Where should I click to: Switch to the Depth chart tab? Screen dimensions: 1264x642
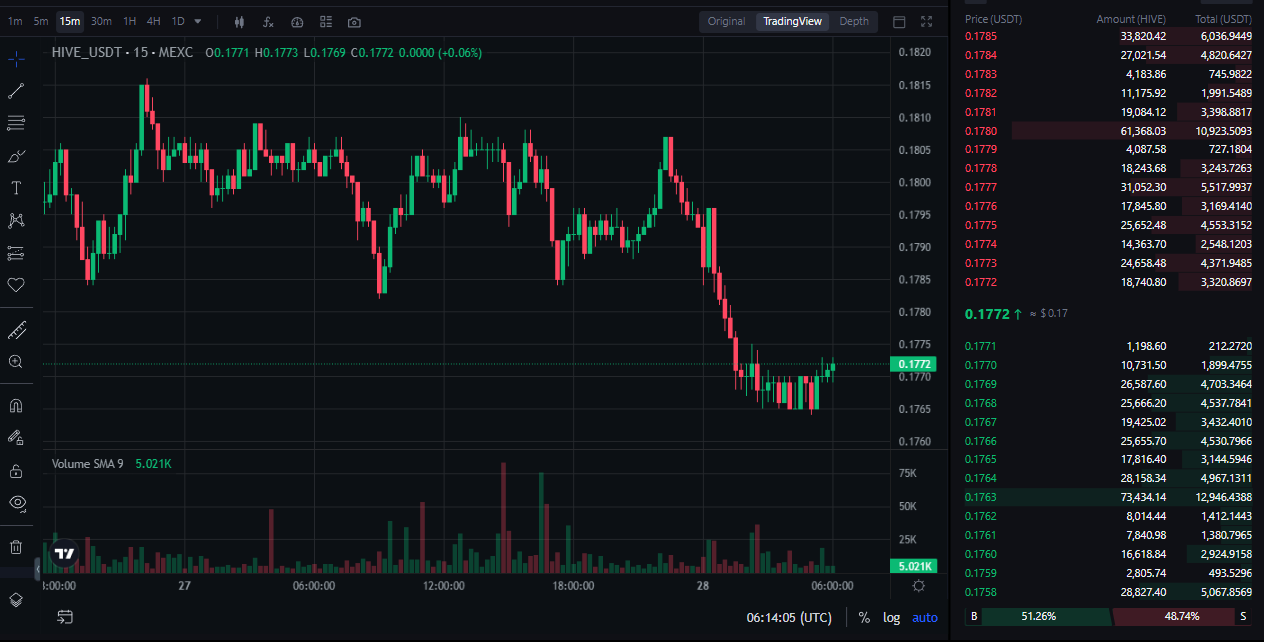click(x=854, y=21)
